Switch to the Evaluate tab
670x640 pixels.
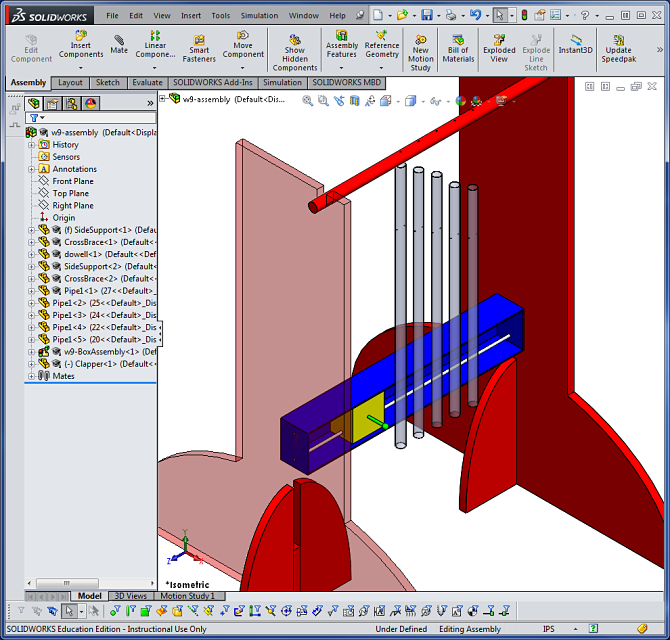[147, 82]
